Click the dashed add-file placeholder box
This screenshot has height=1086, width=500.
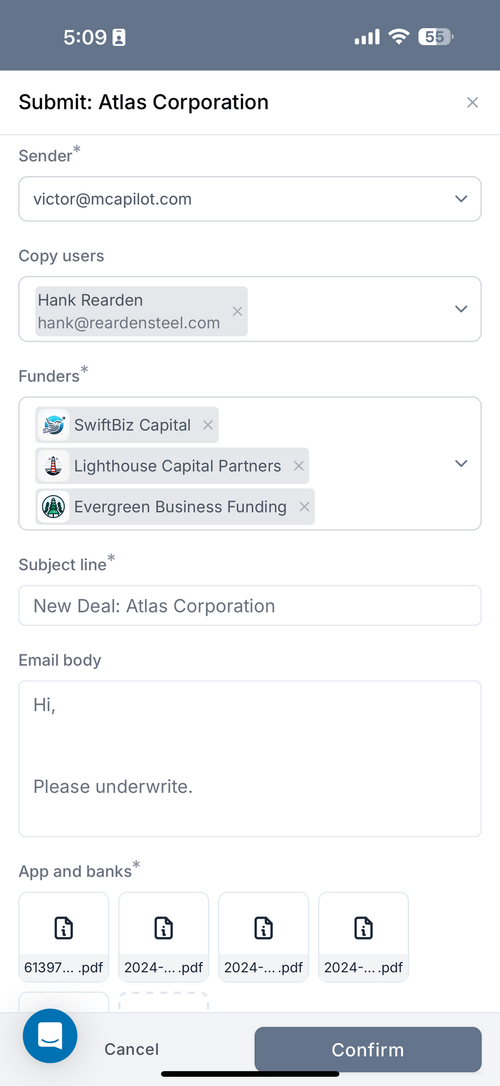163,1002
